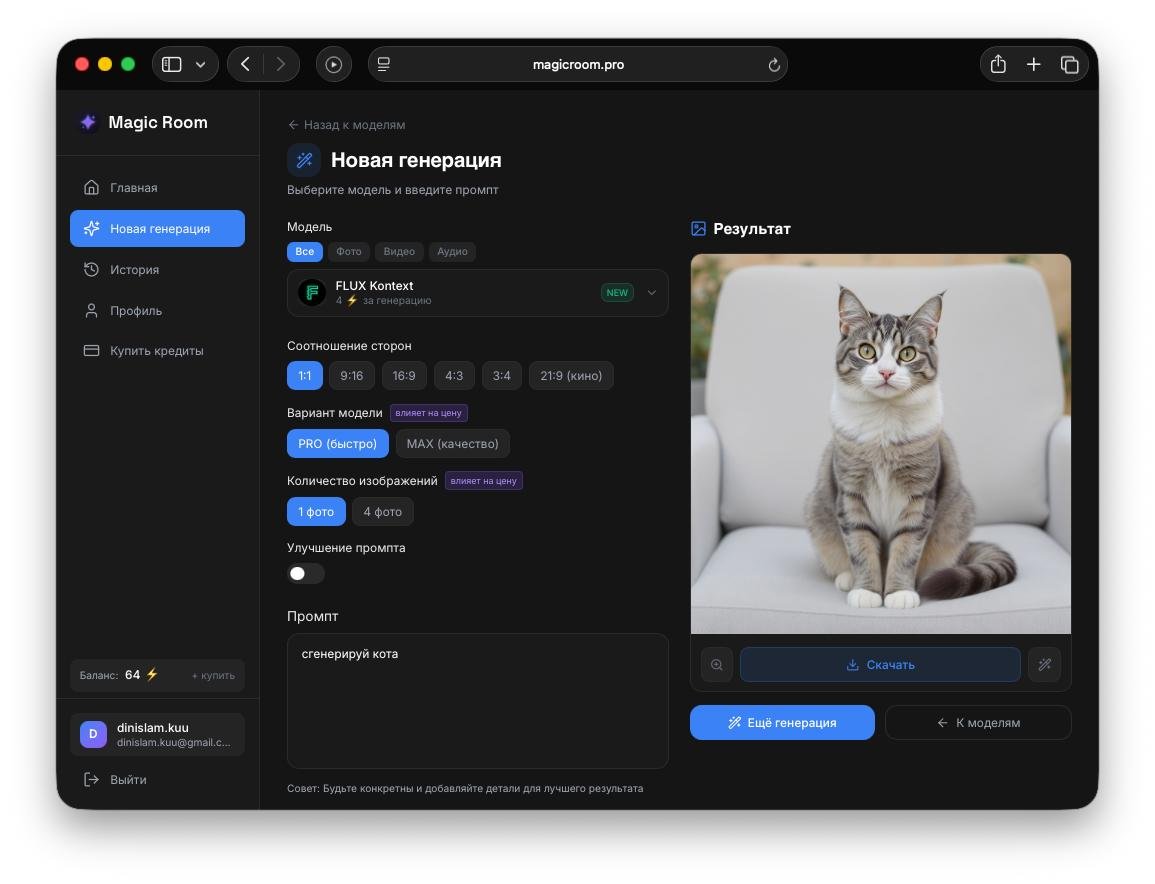Select the 4 фото image count

(x=382, y=511)
